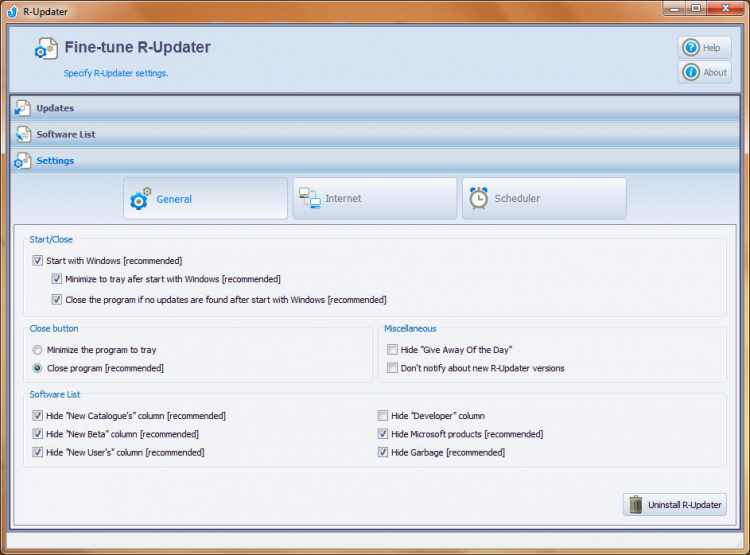Expand the Updates section bar

(375, 108)
